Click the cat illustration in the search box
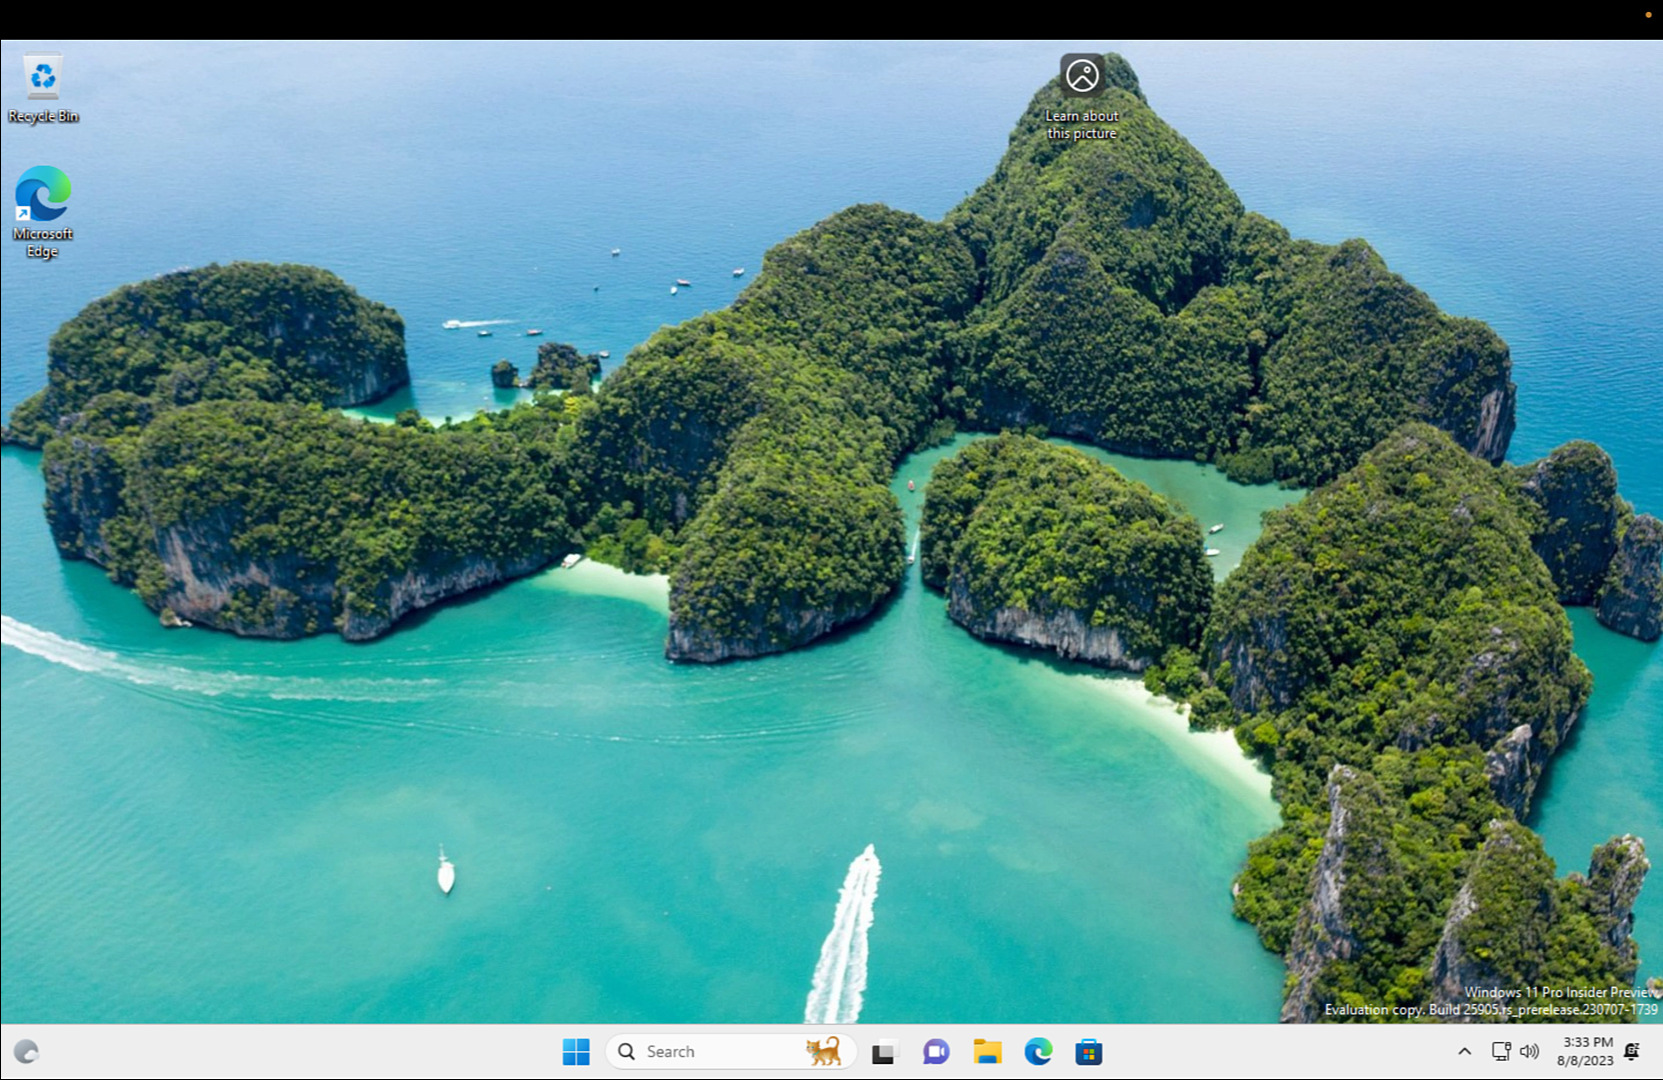The image size is (1663, 1080). pos(824,1051)
